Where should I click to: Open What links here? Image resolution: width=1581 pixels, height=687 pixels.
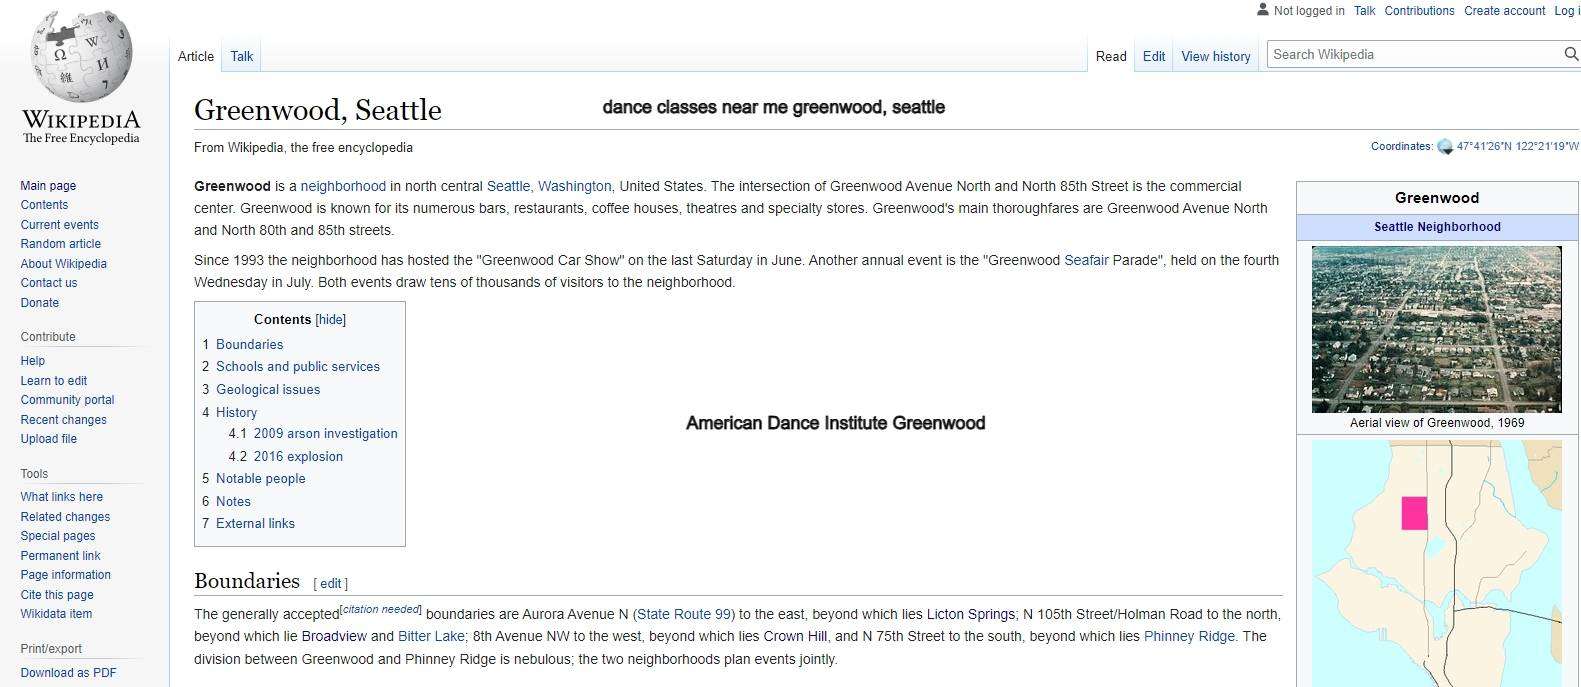click(x=62, y=497)
